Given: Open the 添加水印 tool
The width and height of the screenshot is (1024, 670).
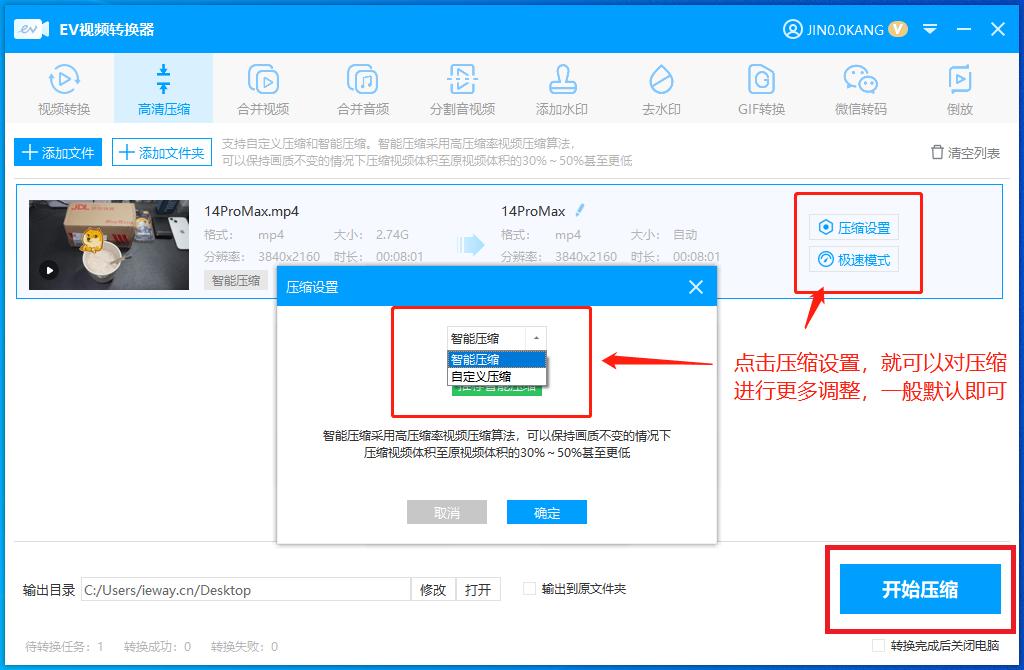Looking at the screenshot, I should (561, 87).
